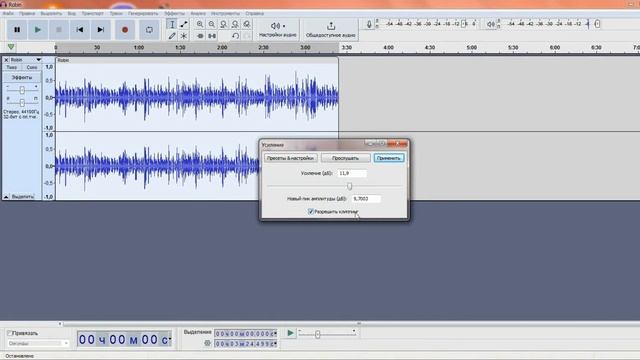
Task: Click the 4:00 mark on timeline ruler
Action: pyautogui.click(x=388, y=47)
